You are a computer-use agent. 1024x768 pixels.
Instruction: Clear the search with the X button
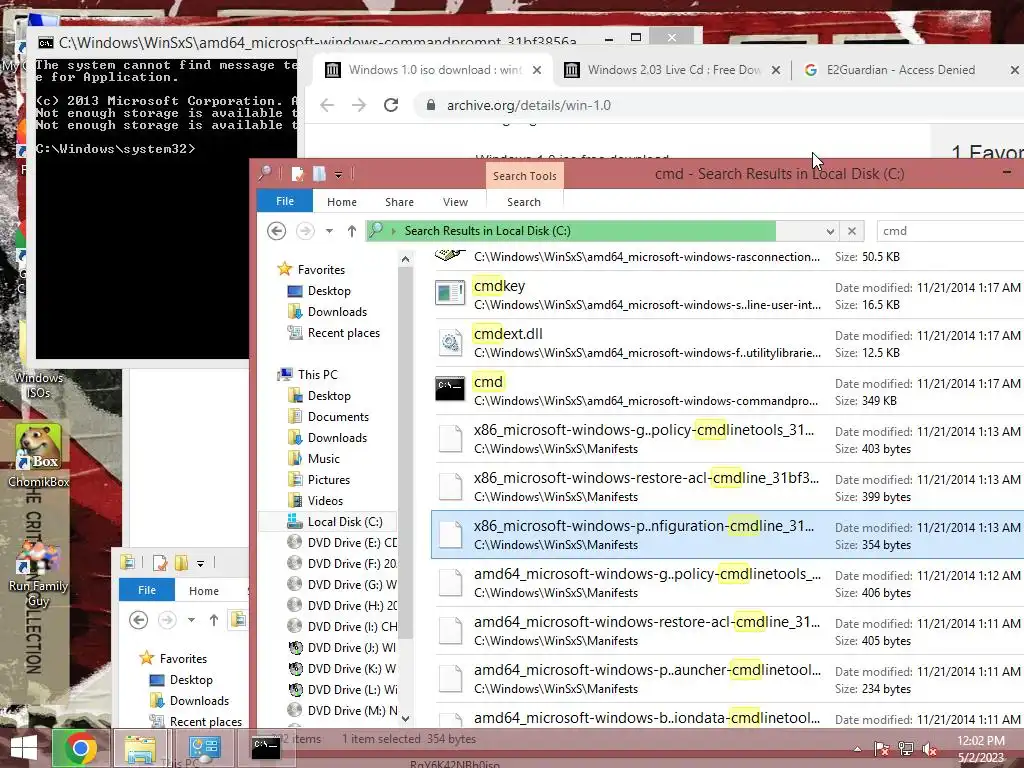pyautogui.click(x=852, y=231)
